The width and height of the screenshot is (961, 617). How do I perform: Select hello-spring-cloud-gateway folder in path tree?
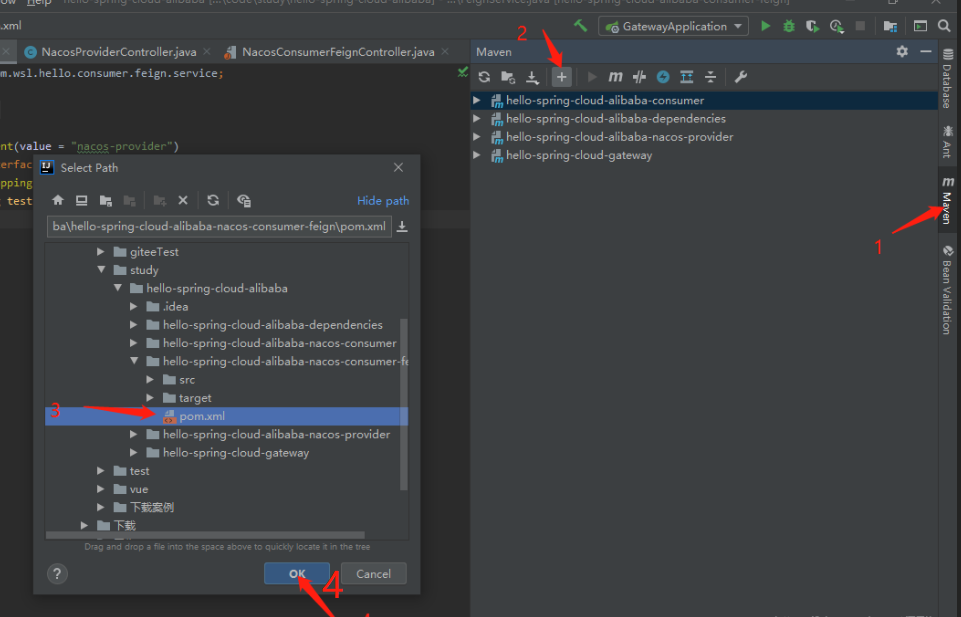pyautogui.click(x=236, y=453)
